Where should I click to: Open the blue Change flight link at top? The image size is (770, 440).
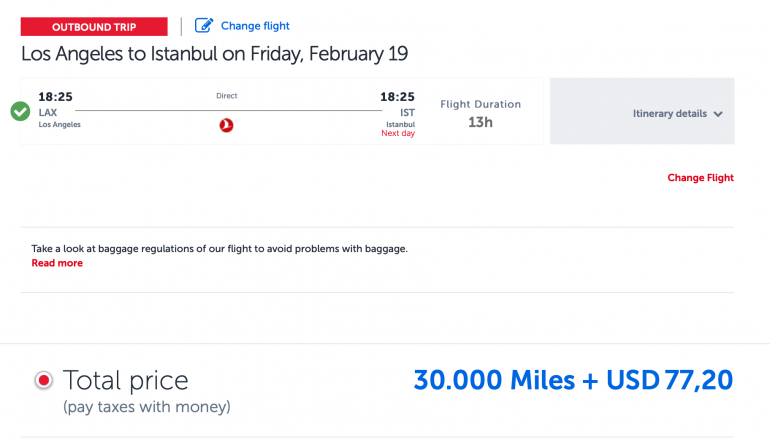255,26
